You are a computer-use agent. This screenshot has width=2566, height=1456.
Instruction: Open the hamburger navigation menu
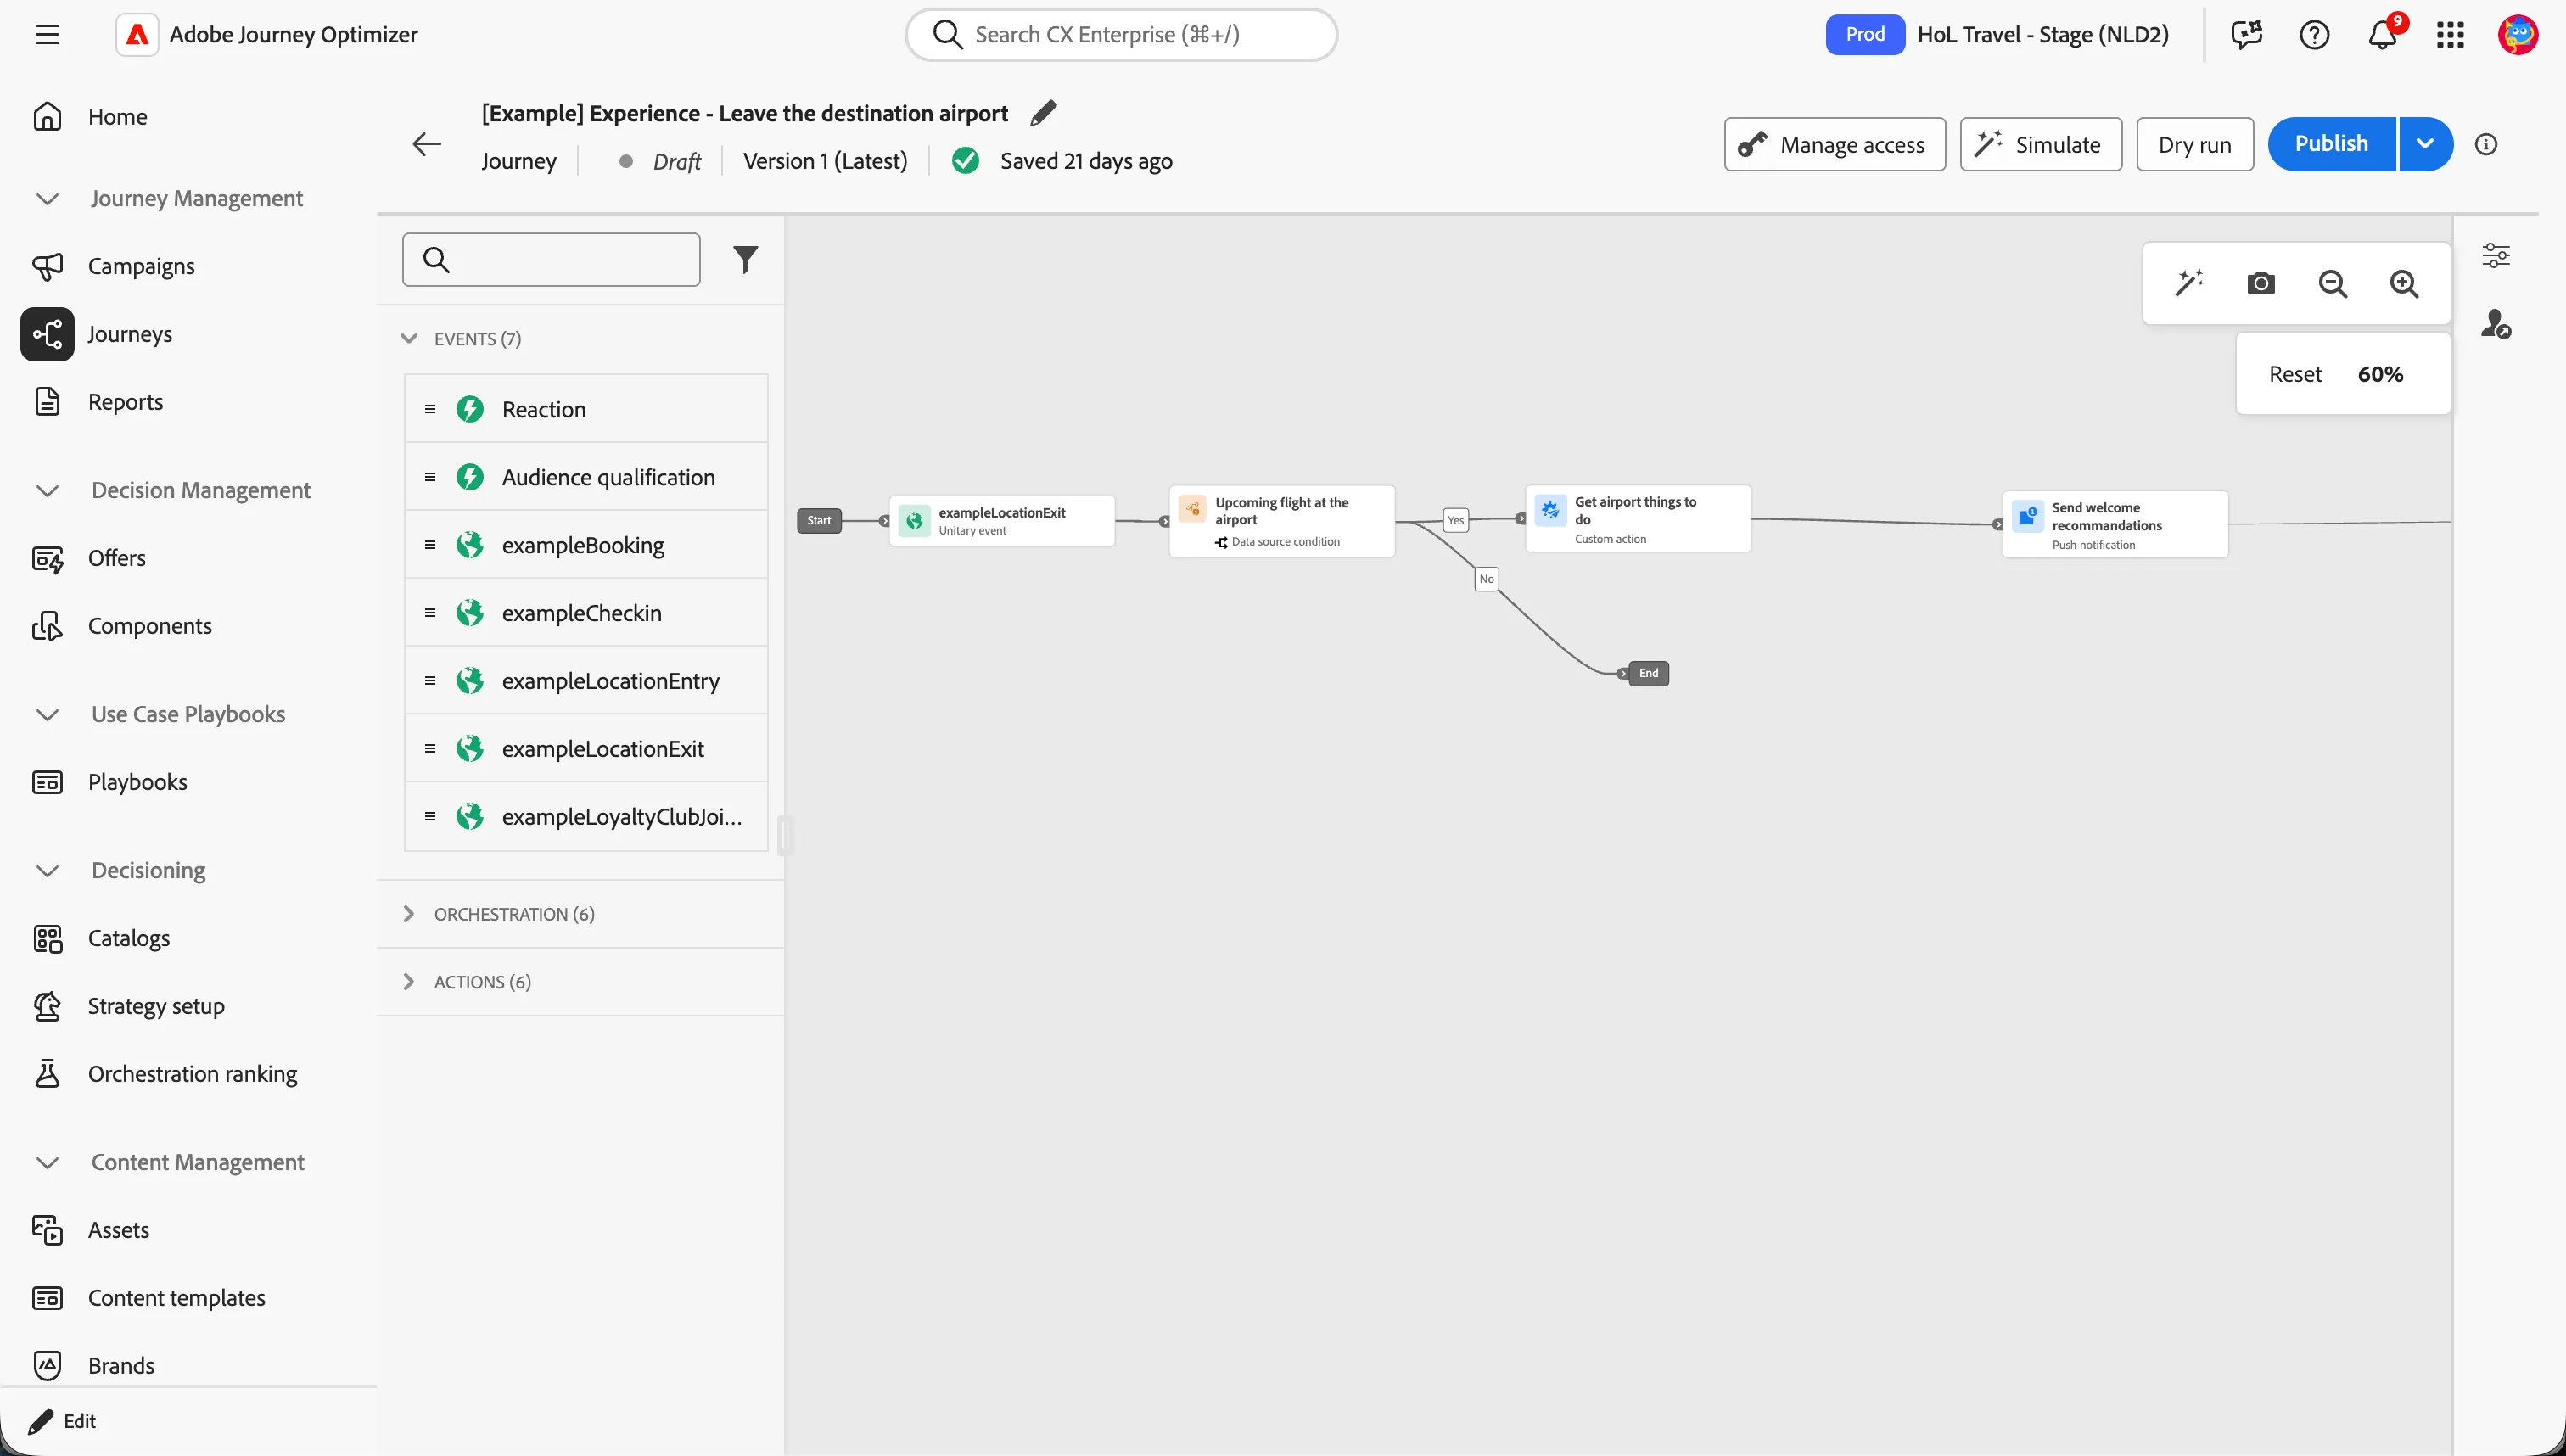coord(47,34)
